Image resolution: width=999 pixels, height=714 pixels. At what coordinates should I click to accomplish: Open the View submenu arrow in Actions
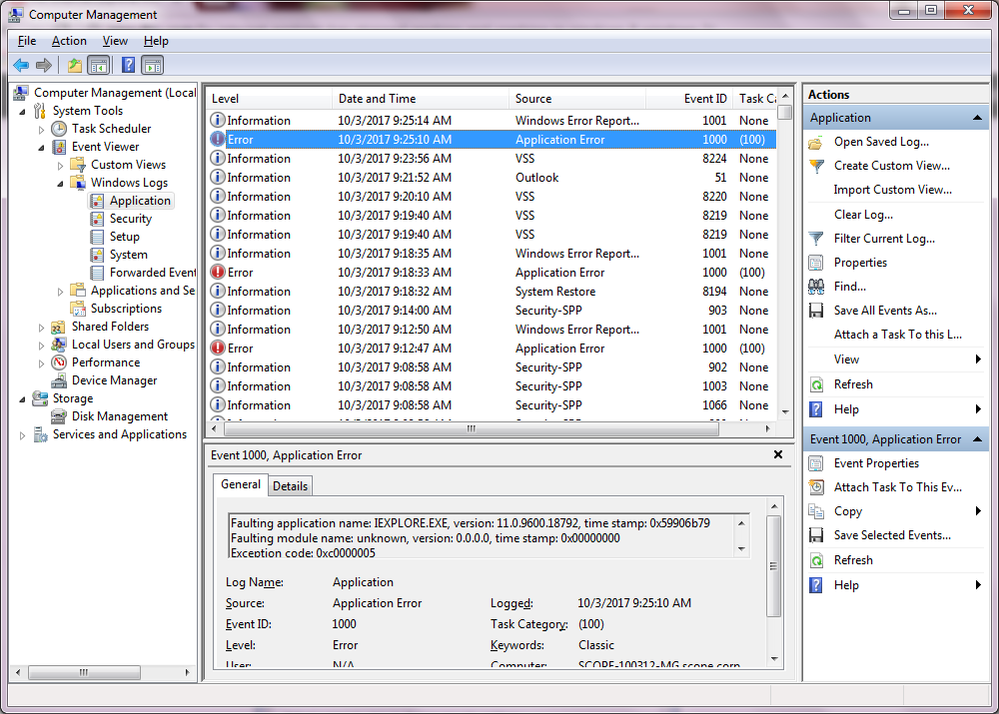(x=978, y=359)
